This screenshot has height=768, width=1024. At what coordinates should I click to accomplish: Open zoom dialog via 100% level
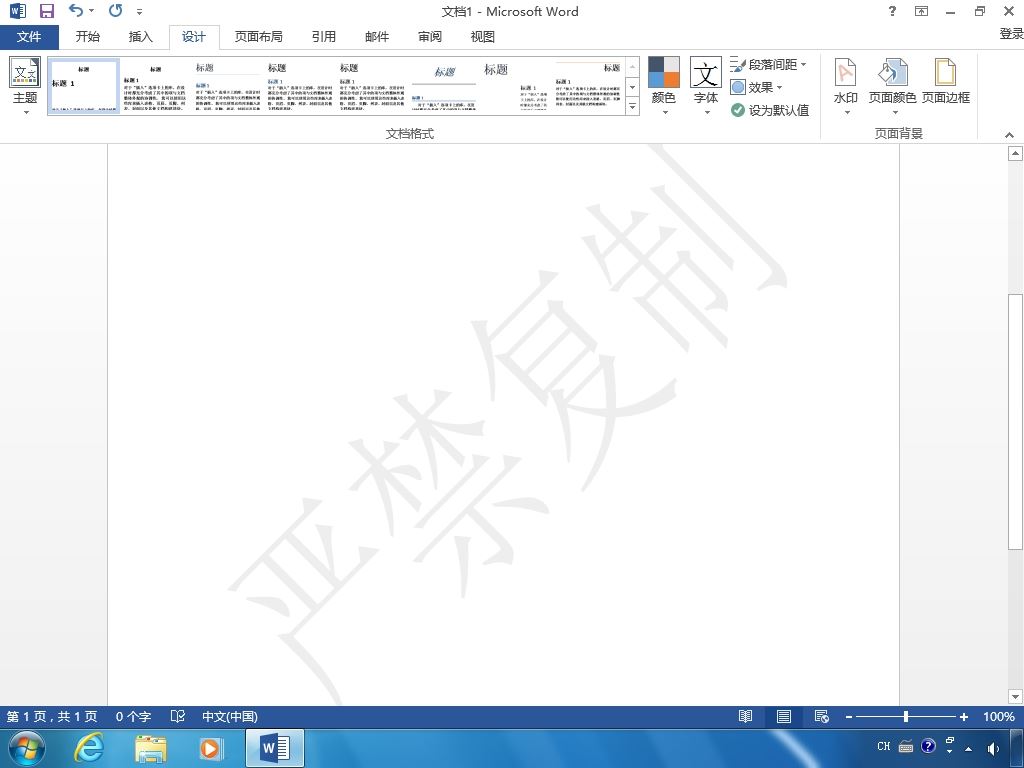pyautogui.click(x=999, y=716)
